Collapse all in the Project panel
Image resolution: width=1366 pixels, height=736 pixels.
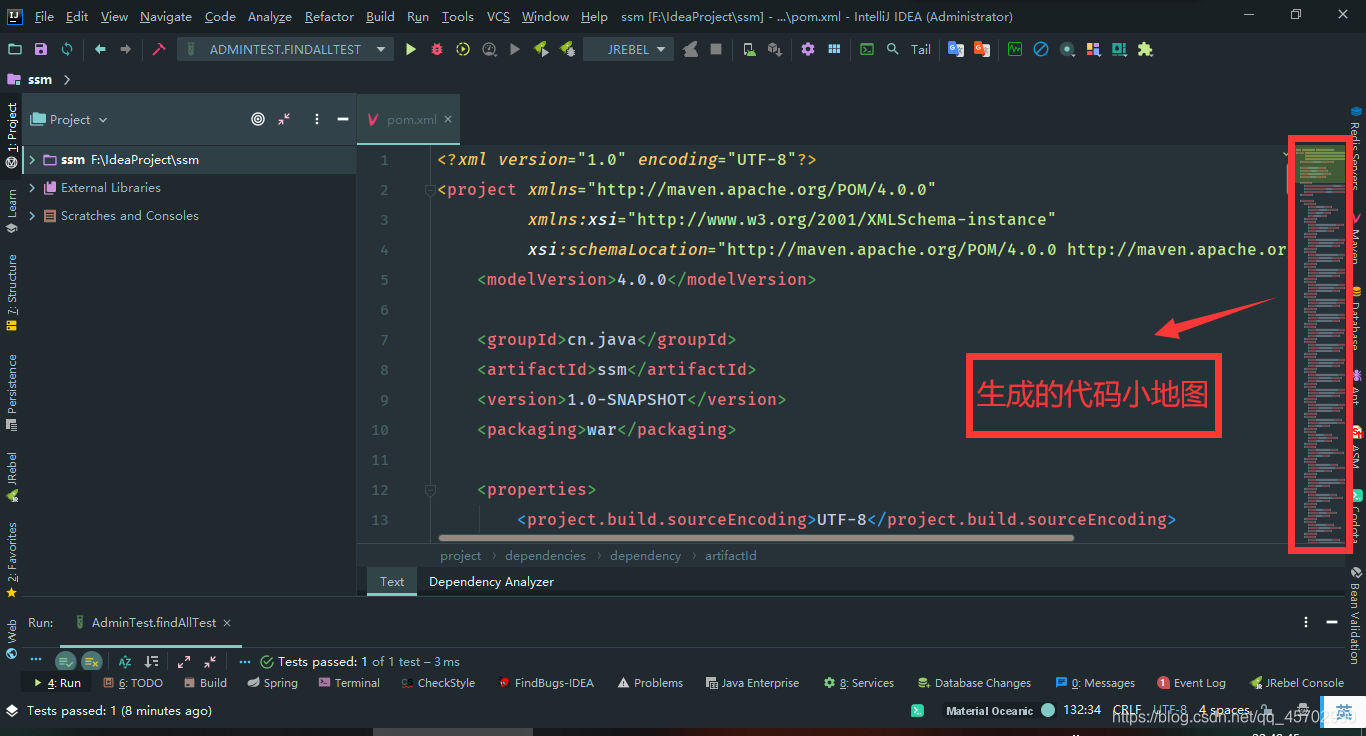(284, 119)
